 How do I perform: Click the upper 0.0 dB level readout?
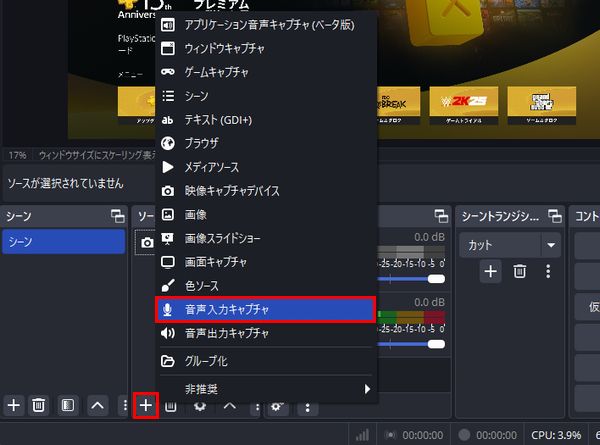(429, 237)
